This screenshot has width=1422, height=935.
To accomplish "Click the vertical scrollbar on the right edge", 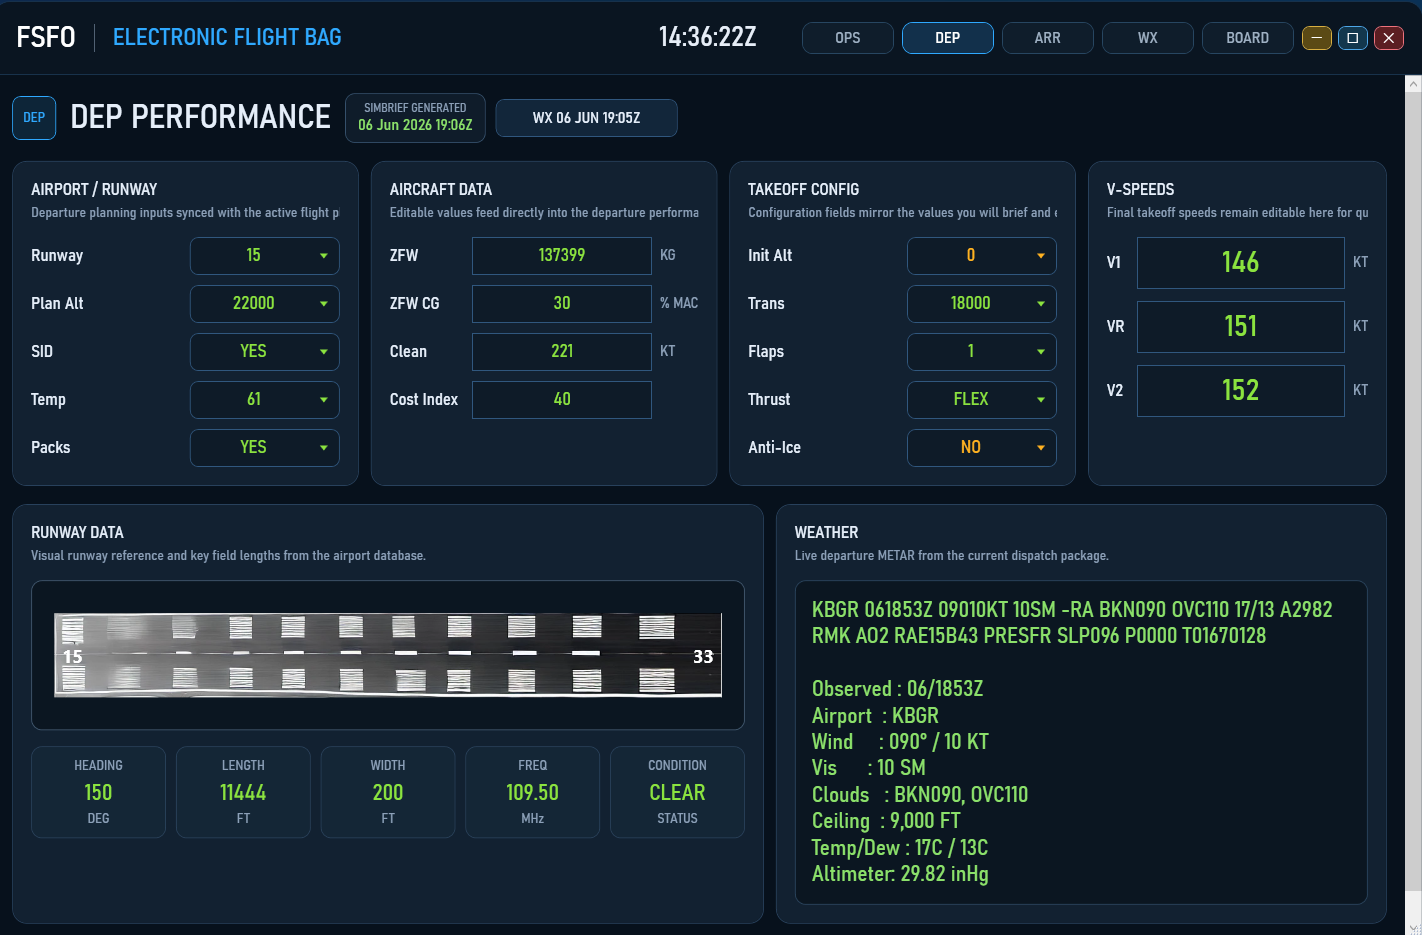I will tap(1413, 490).
